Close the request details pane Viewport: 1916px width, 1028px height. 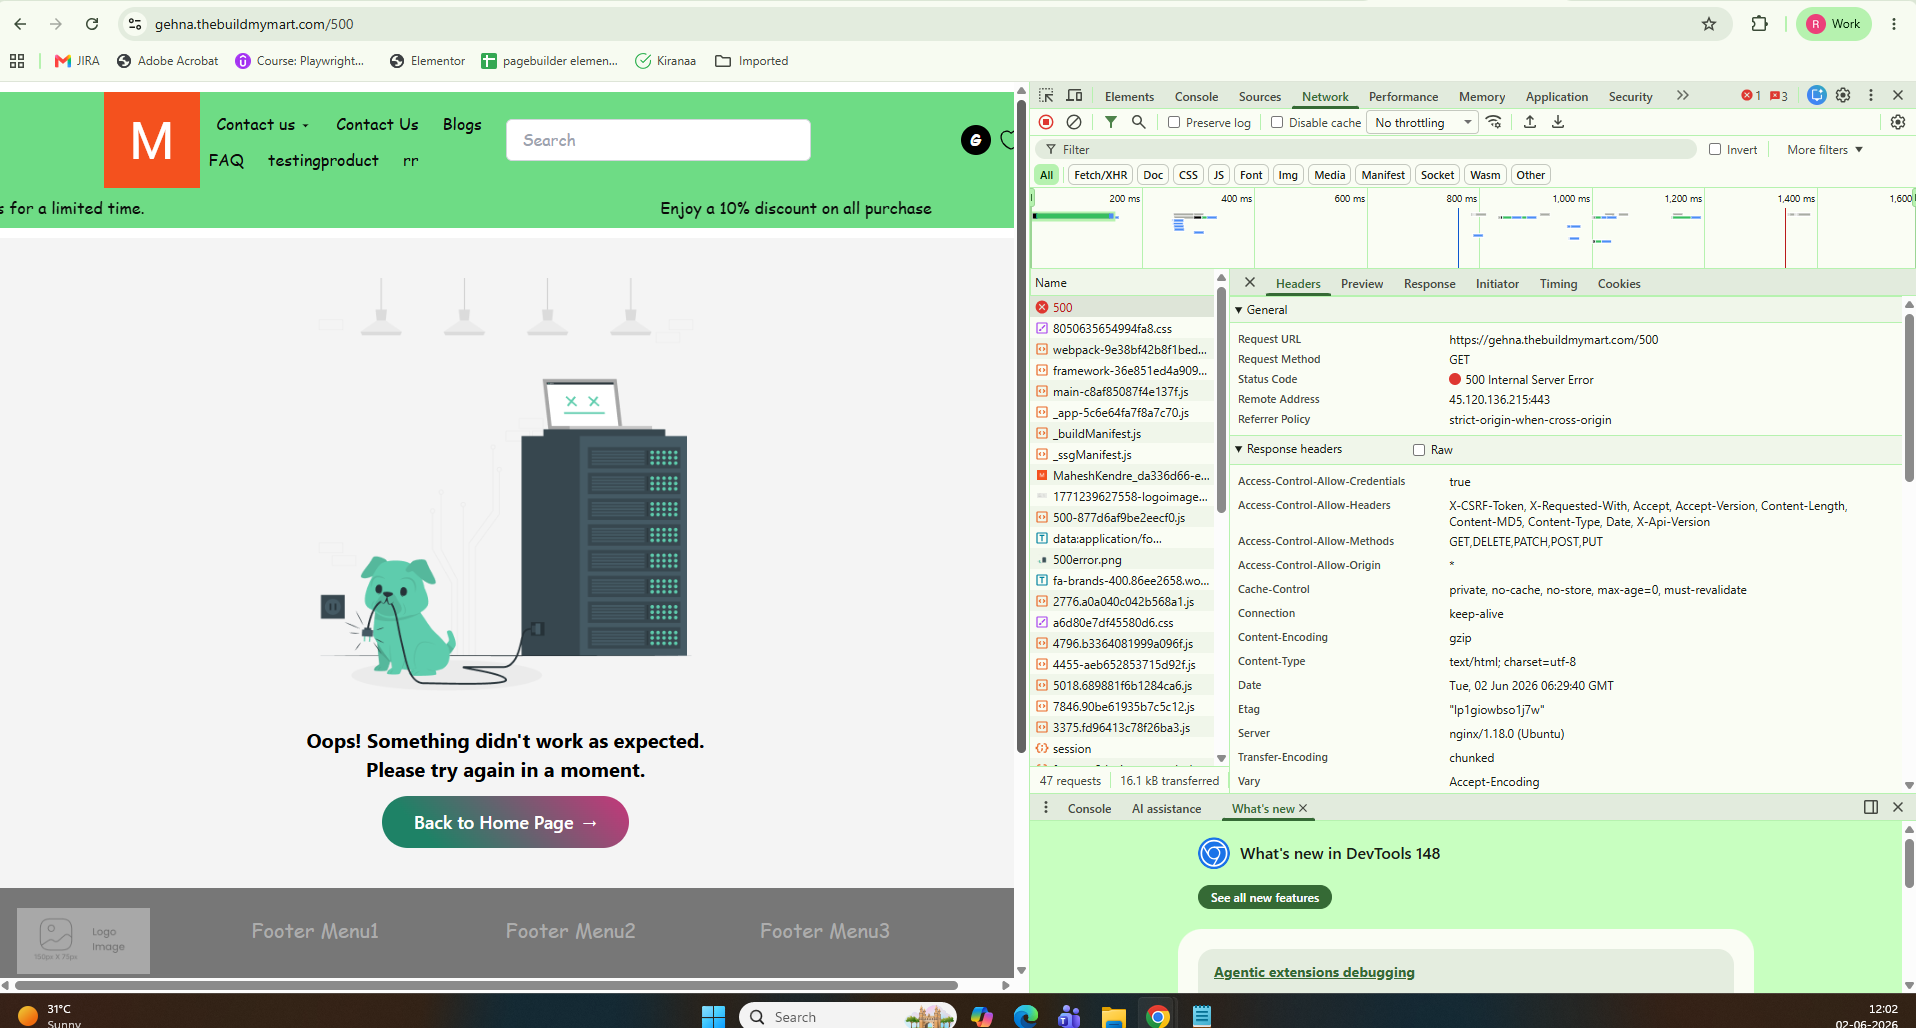(1250, 283)
